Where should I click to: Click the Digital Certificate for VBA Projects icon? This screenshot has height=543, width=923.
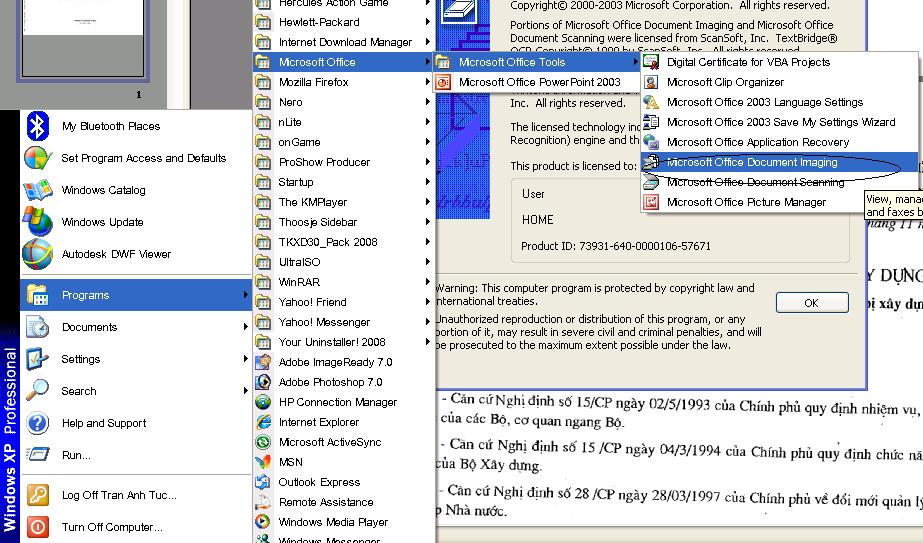[651, 62]
